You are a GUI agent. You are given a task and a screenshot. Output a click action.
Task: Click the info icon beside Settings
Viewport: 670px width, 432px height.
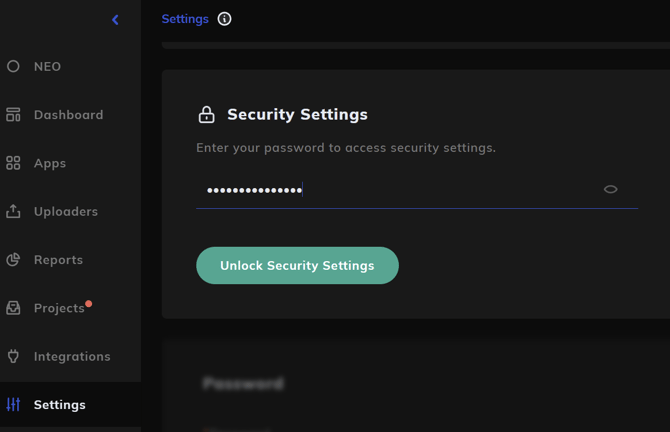coord(224,19)
